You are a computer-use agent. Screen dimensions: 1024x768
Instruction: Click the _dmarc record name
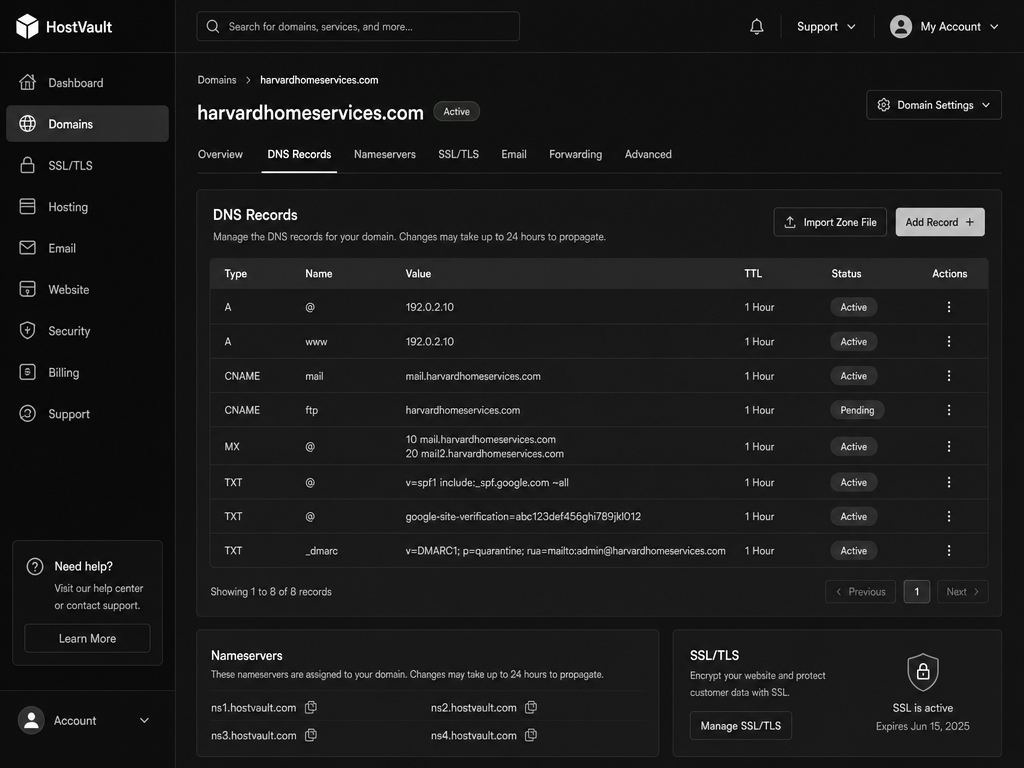tap(321, 551)
